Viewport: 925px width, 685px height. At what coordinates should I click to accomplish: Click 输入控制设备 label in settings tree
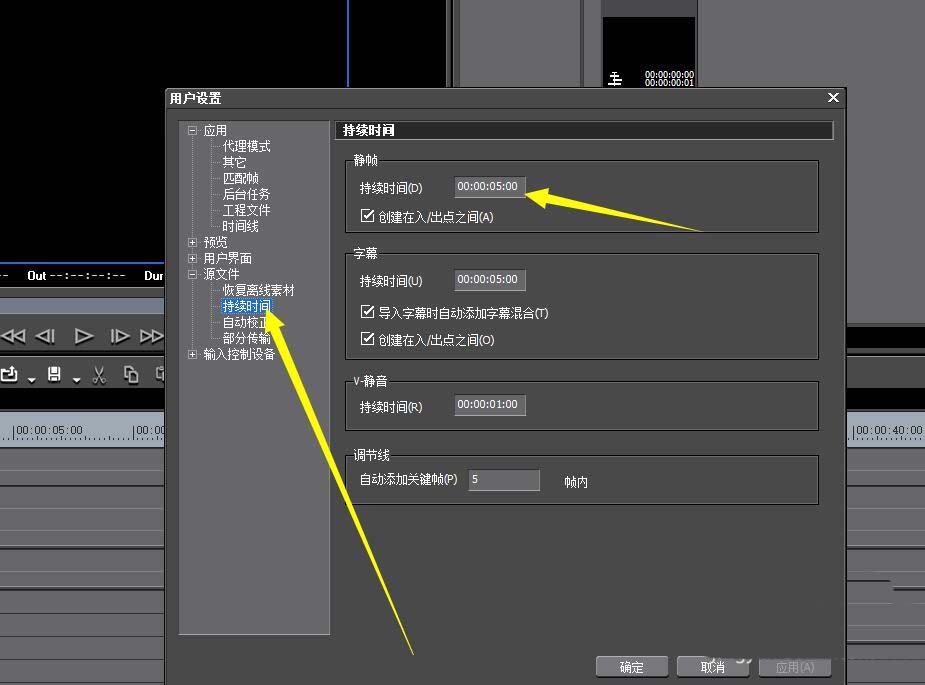coord(240,354)
